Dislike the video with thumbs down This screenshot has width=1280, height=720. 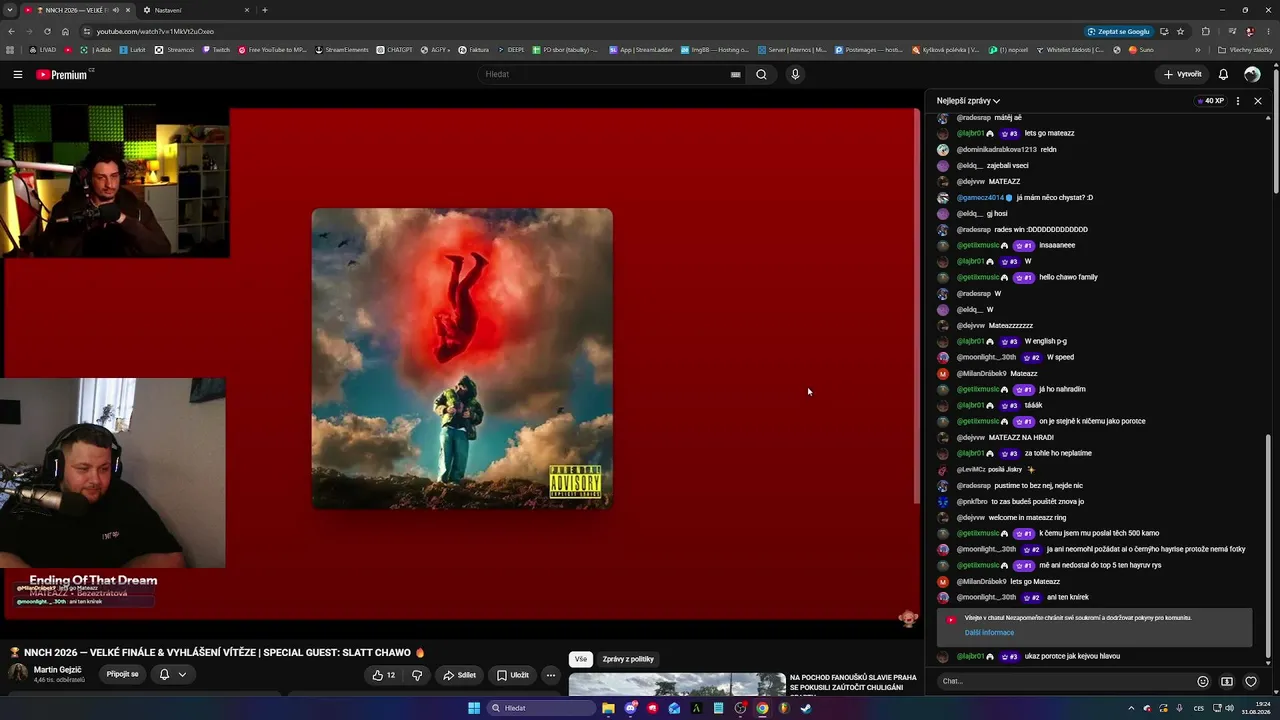[417, 675]
